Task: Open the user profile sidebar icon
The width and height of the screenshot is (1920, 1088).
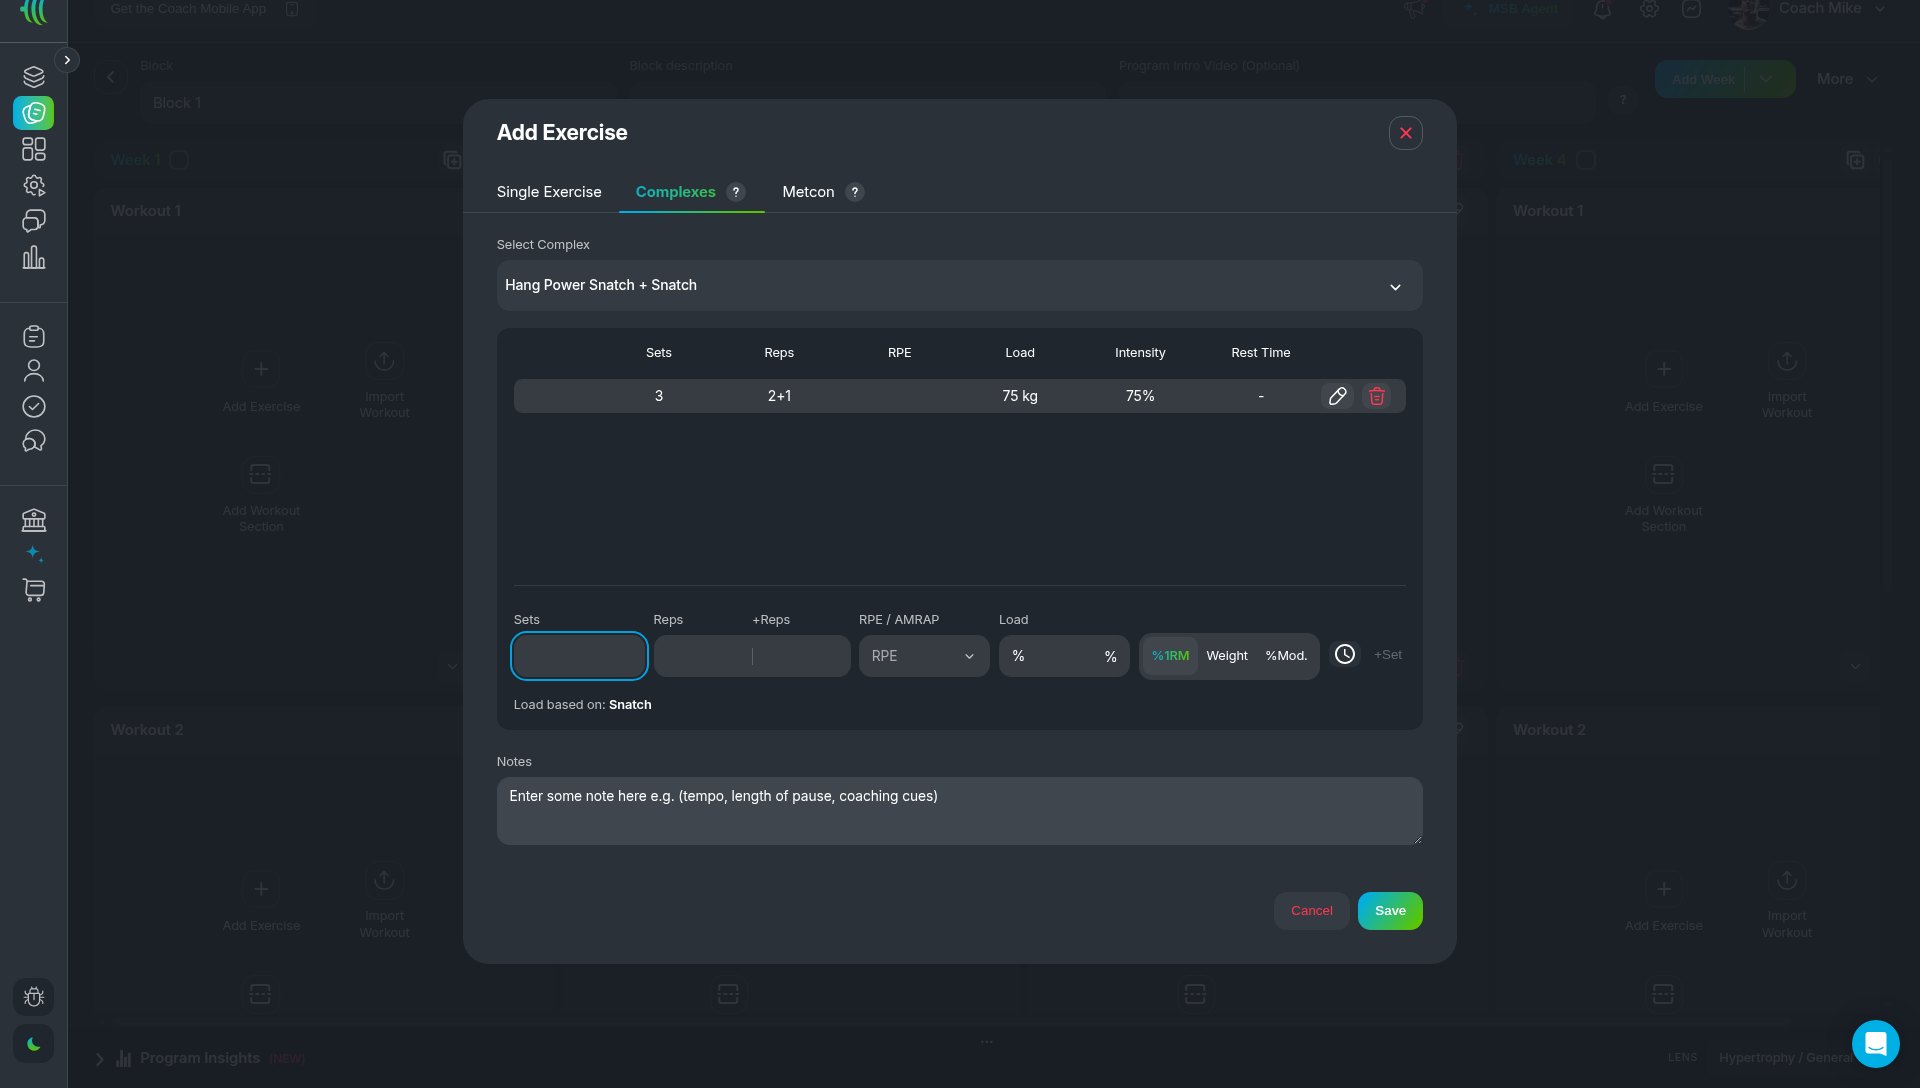Action: (x=34, y=371)
